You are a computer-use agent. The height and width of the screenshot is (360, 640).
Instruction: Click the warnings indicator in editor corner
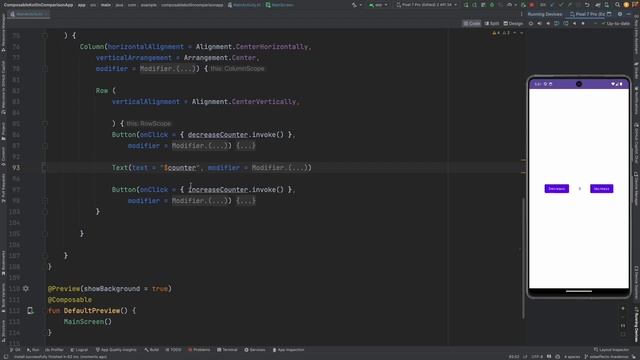[x=501, y=33]
